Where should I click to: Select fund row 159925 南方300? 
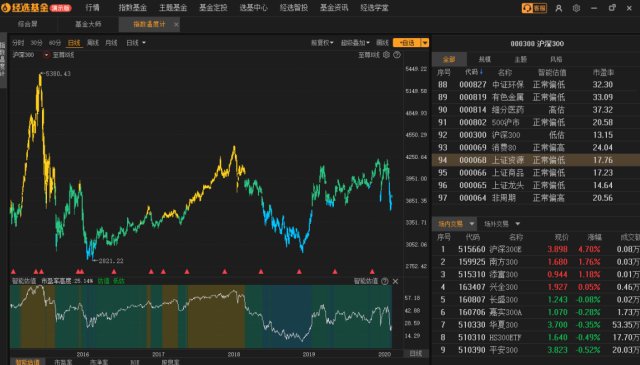[536, 262]
